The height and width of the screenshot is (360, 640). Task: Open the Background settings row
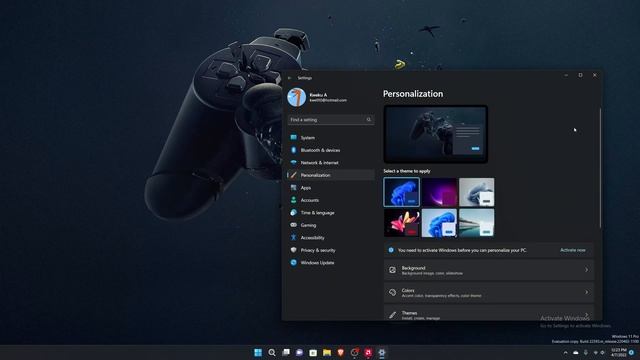tap(489, 270)
